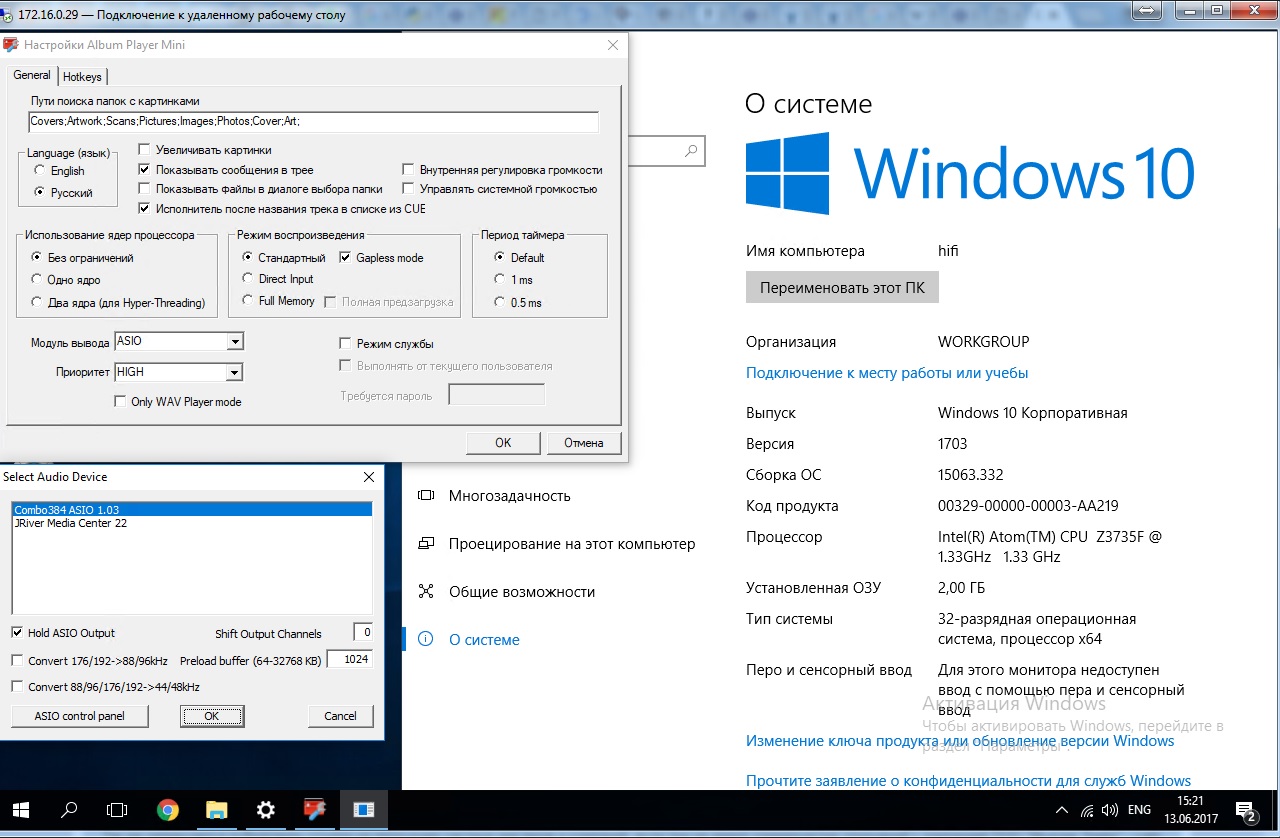Select Русский language radio button
Screen dimensions: 1280x838
click(x=39, y=192)
